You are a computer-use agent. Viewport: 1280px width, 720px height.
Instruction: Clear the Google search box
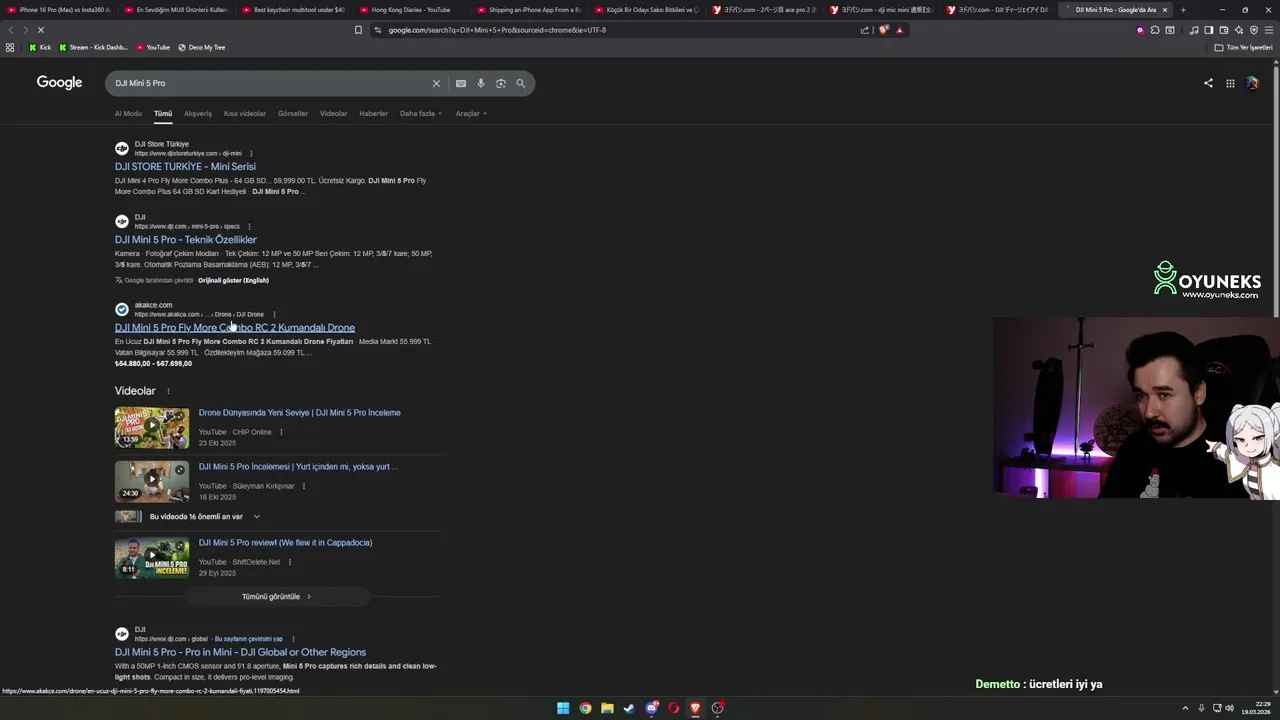click(x=436, y=83)
